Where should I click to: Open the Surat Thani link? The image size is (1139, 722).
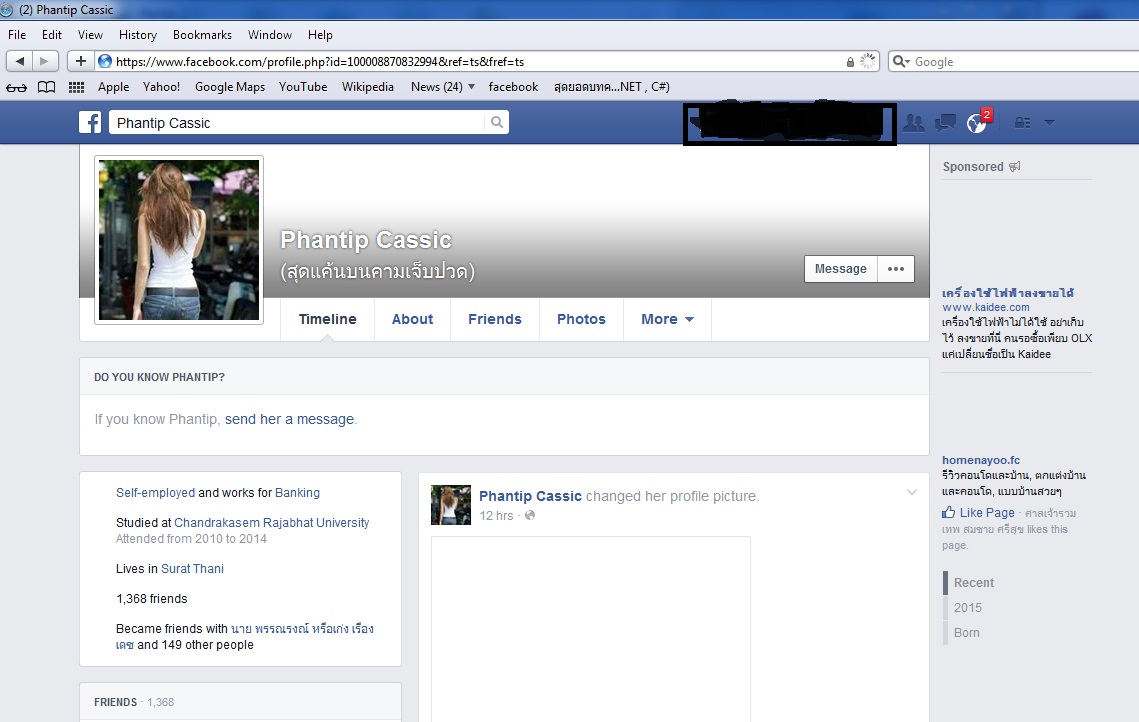pyautogui.click(x=192, y=569)
